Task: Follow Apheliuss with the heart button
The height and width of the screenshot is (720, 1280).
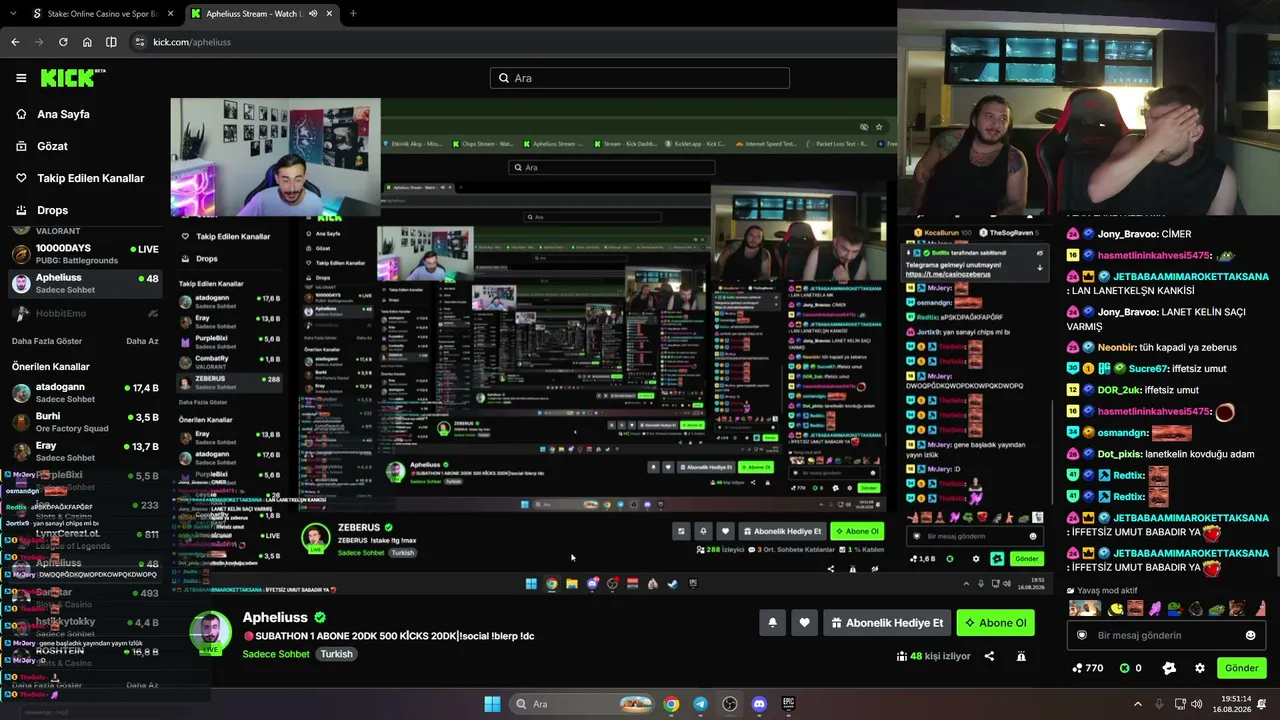Action: click(x=804, y=623)
